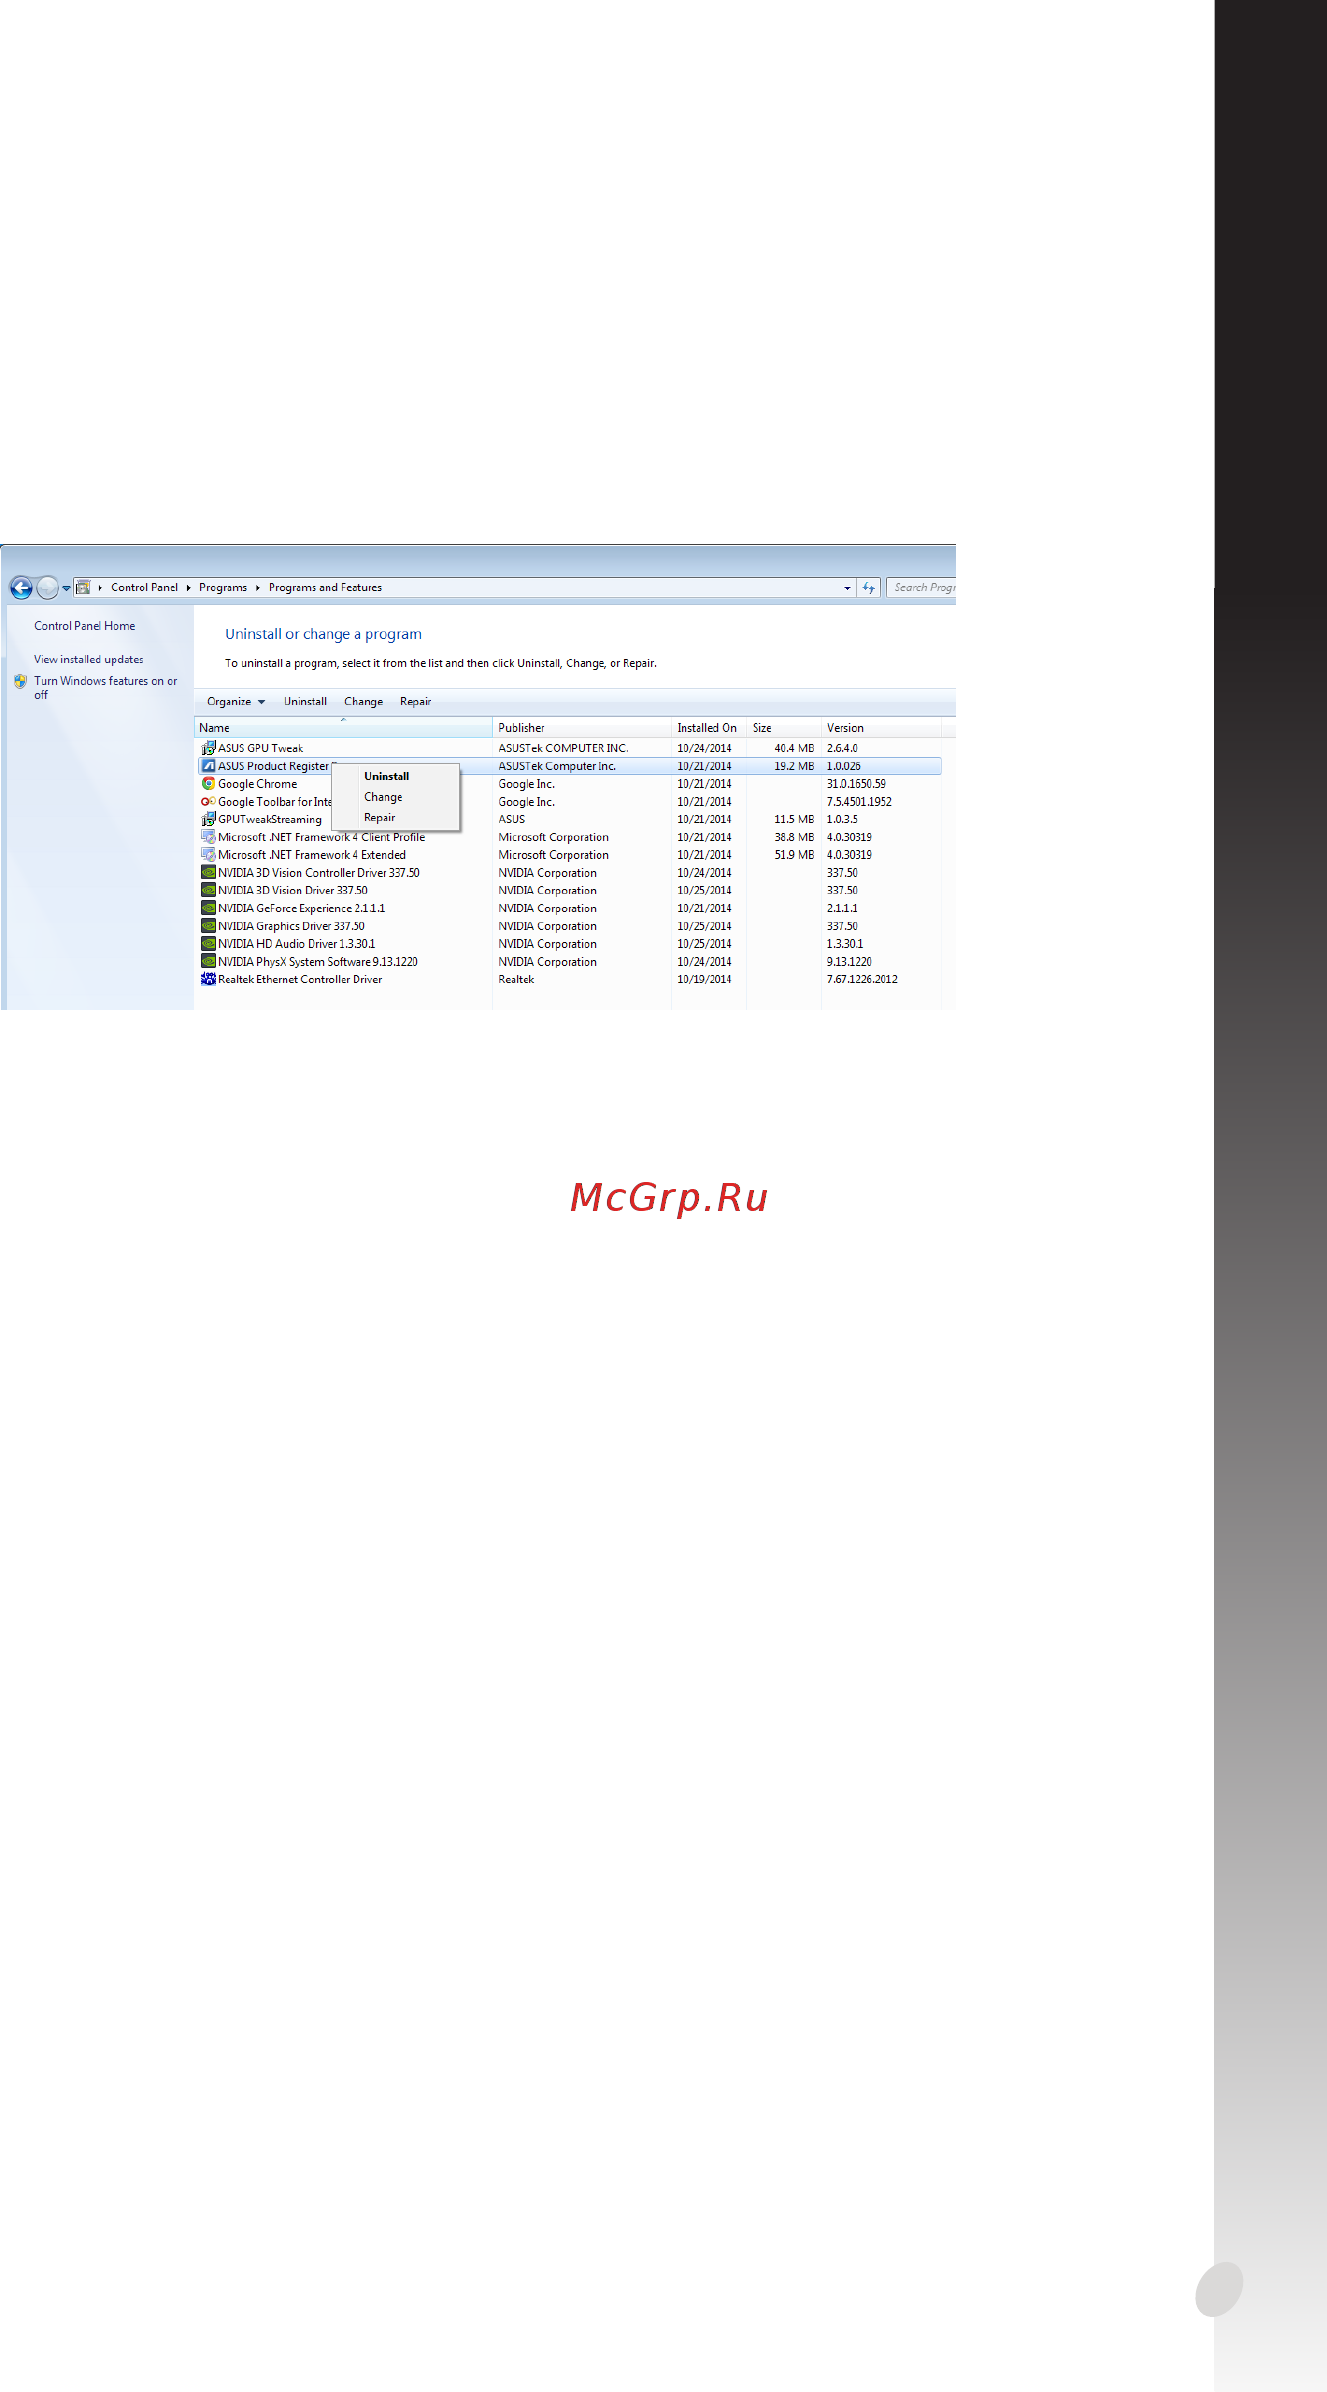Screen dimensions: 1327x2392
Task: Select Control Panel breadcrumb segment
Action: click(144, 588)
